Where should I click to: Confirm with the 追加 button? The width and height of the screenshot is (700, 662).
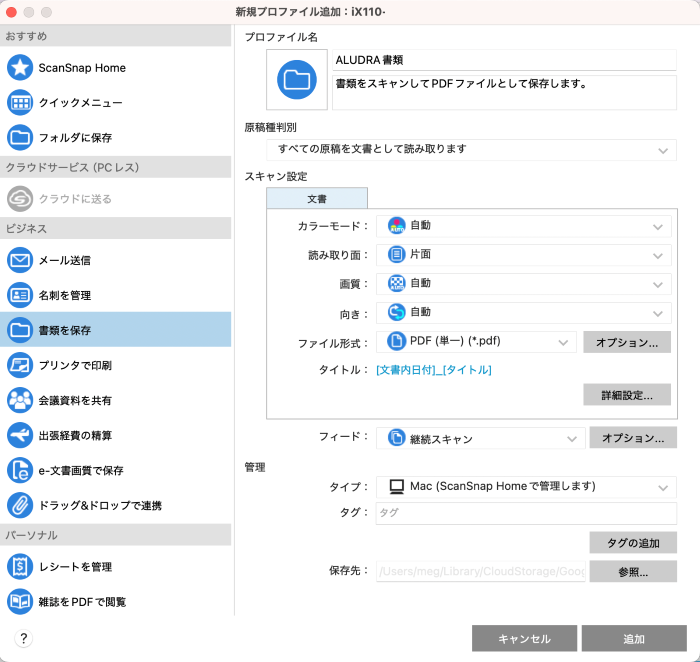point(634,638)
